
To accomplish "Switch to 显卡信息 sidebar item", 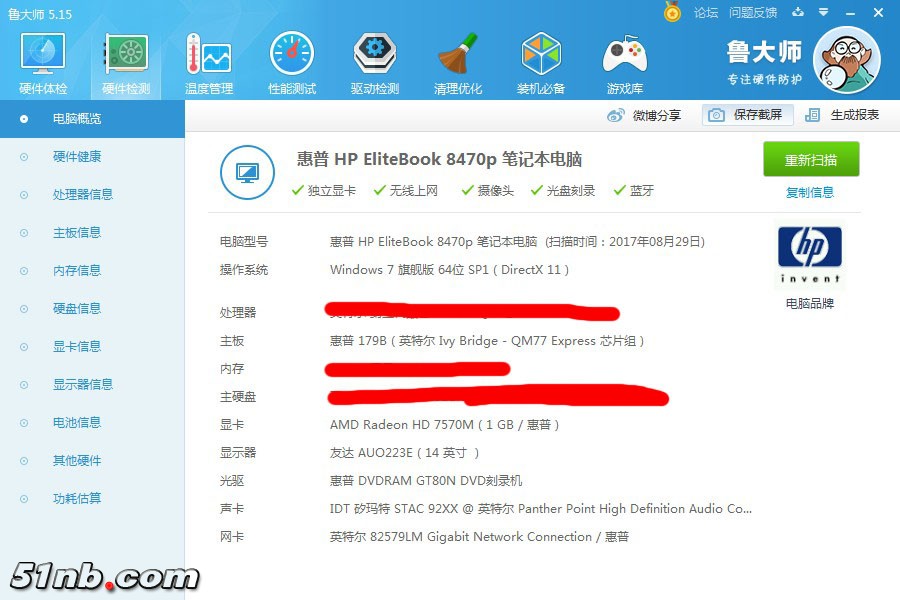I will [76, 347].
